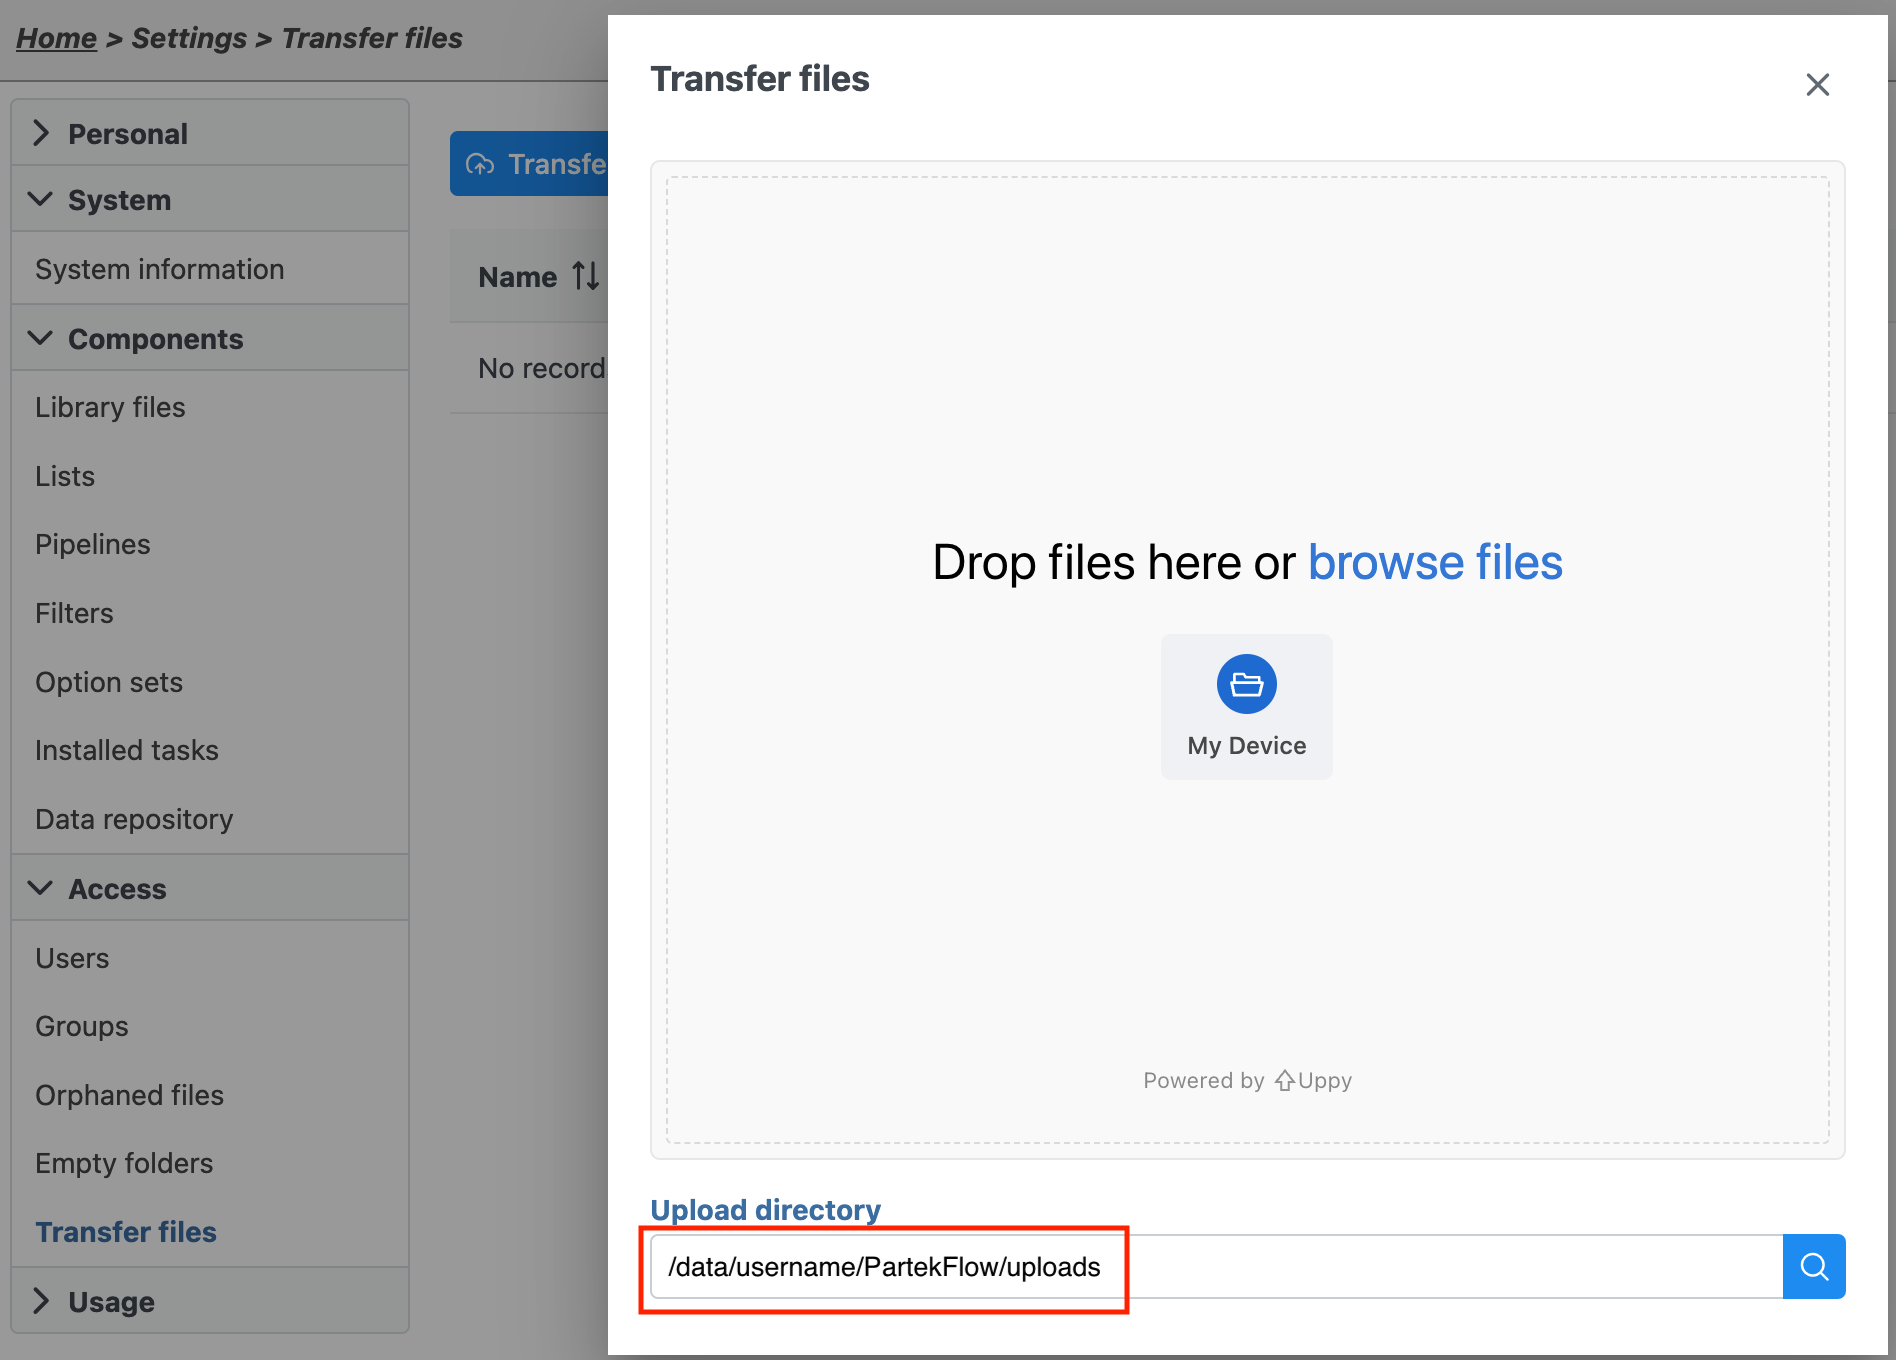Select the Pipelines sidebar item

coord(92,544)
